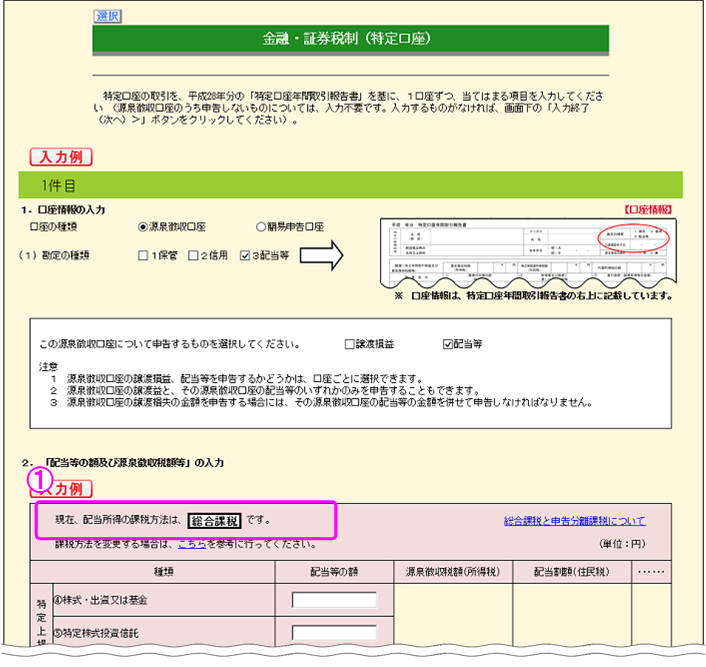Click the 選択 link at top
706x667 pixels.
108,16
